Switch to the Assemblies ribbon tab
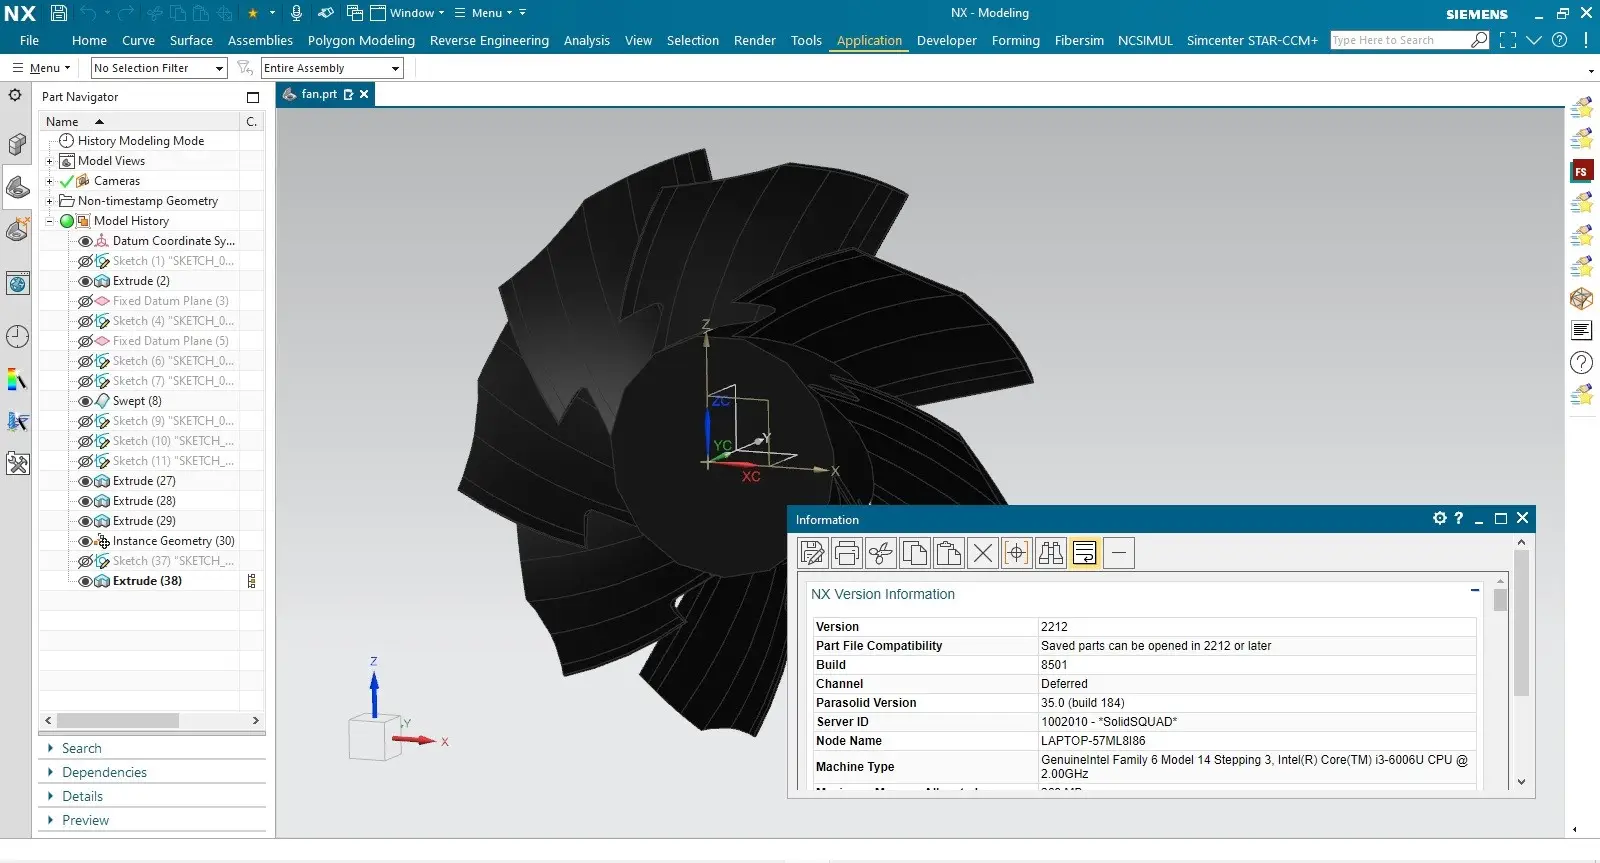 [x=260, y=40]
